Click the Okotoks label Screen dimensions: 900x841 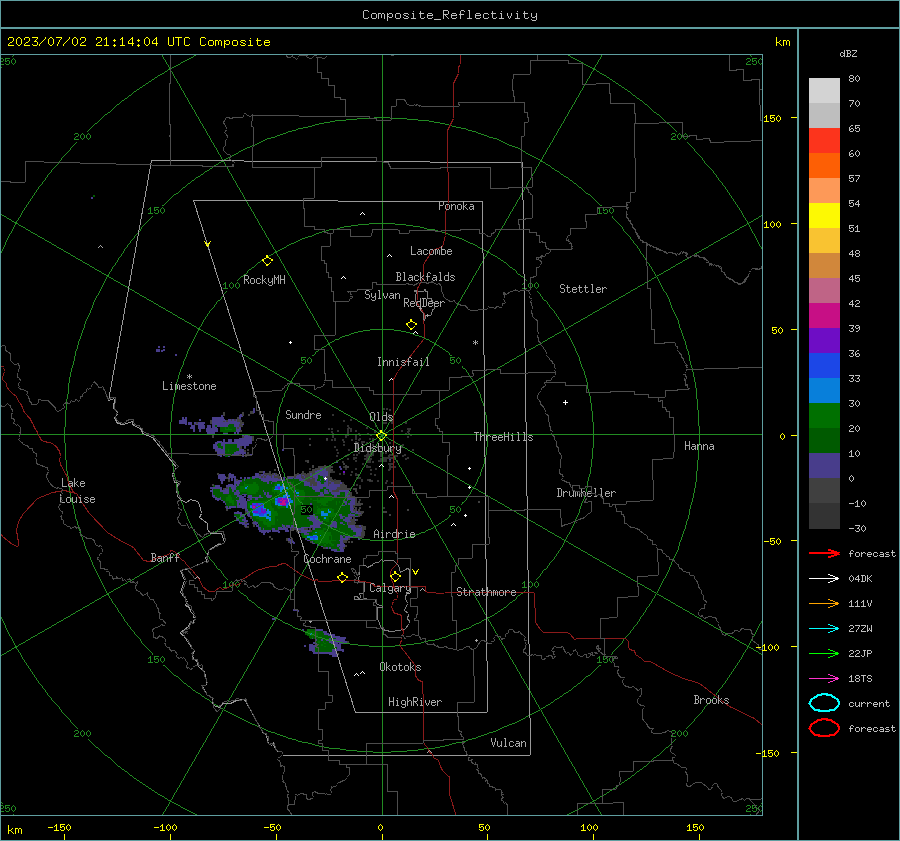(x=400, y=667)
